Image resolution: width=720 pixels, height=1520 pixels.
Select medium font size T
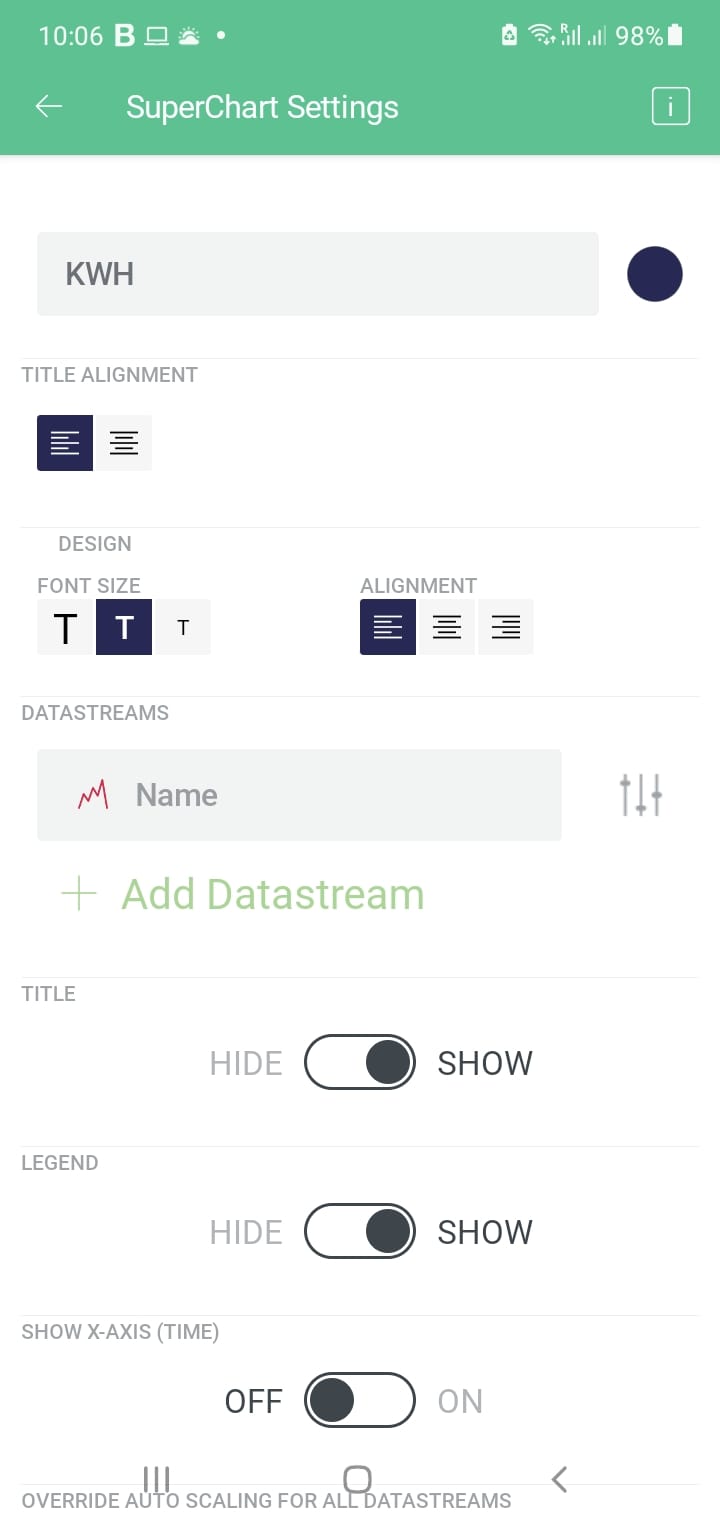tap(124, 628)
